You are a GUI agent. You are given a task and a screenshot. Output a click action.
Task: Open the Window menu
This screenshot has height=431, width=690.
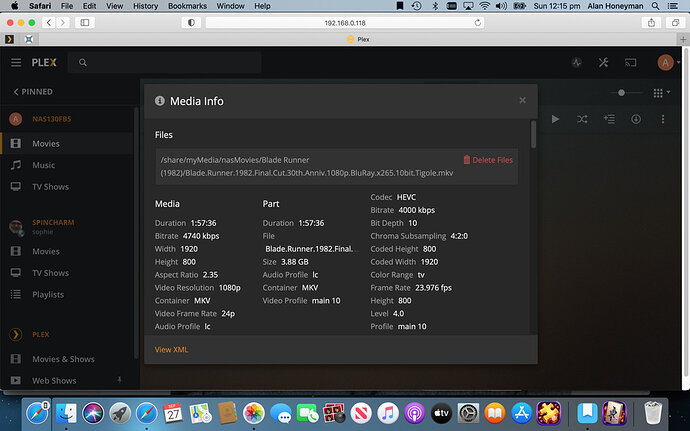pyautogui.click(x=230, y=6)
